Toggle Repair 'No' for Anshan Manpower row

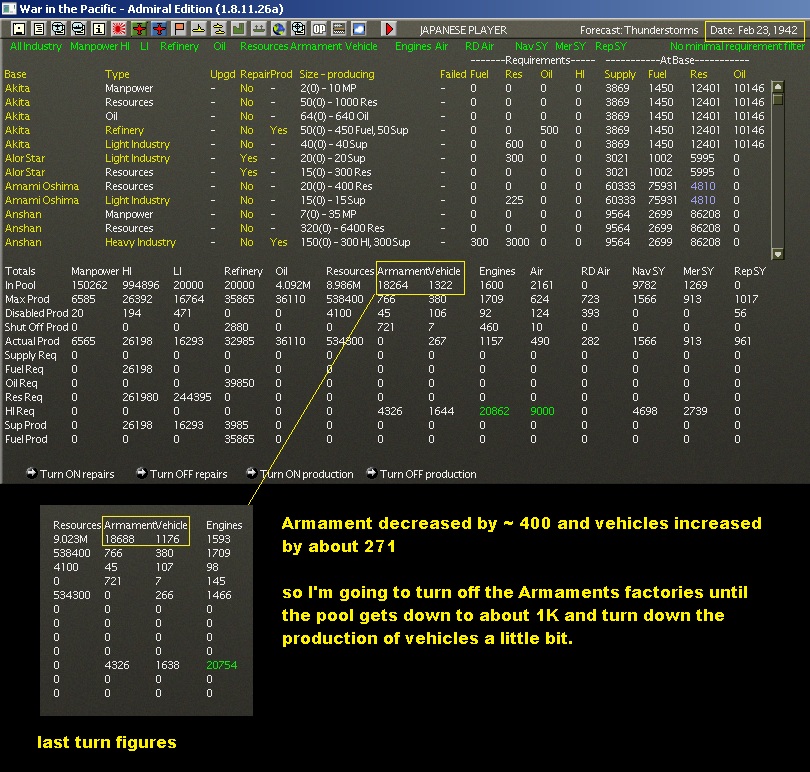pos(246,214)
